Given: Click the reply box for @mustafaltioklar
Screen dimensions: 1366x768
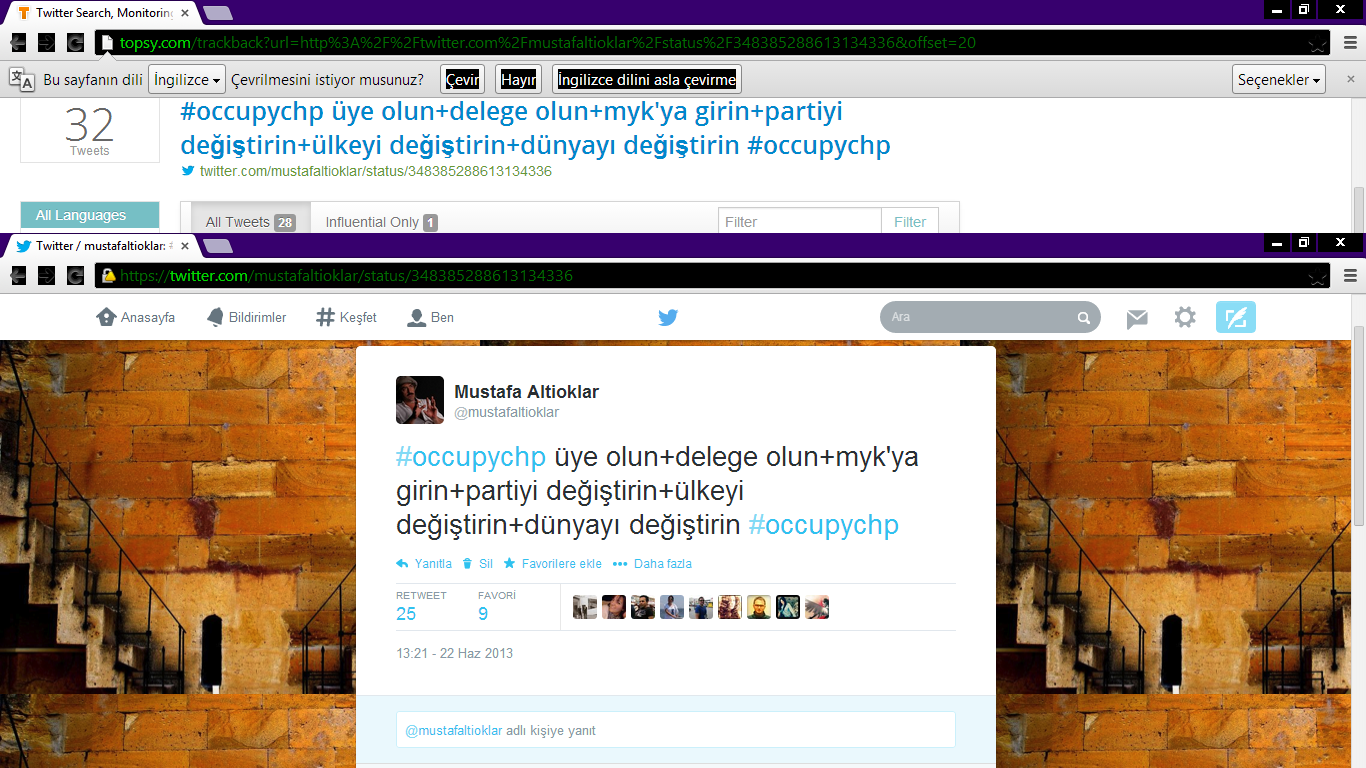Looking at the screenshot, I should coord(676,730).
